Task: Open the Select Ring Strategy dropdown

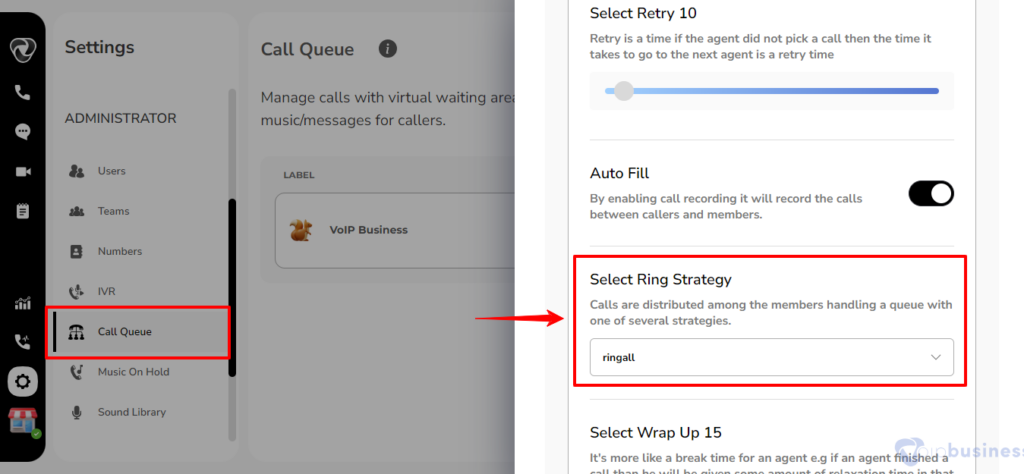Action: pyautogui.click(x=771, y=357)
